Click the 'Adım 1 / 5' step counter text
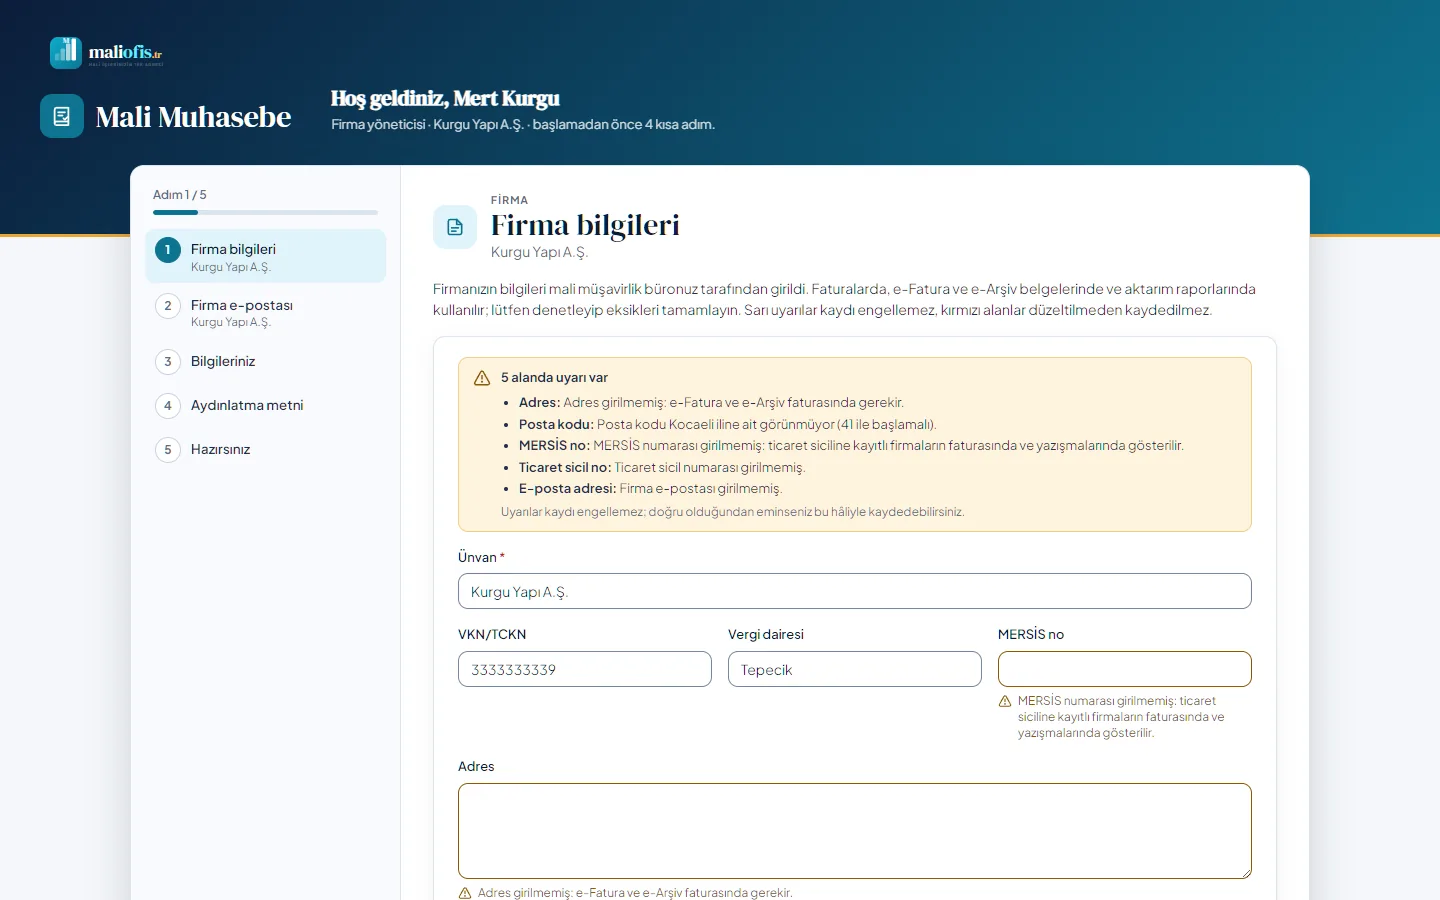 180,195
